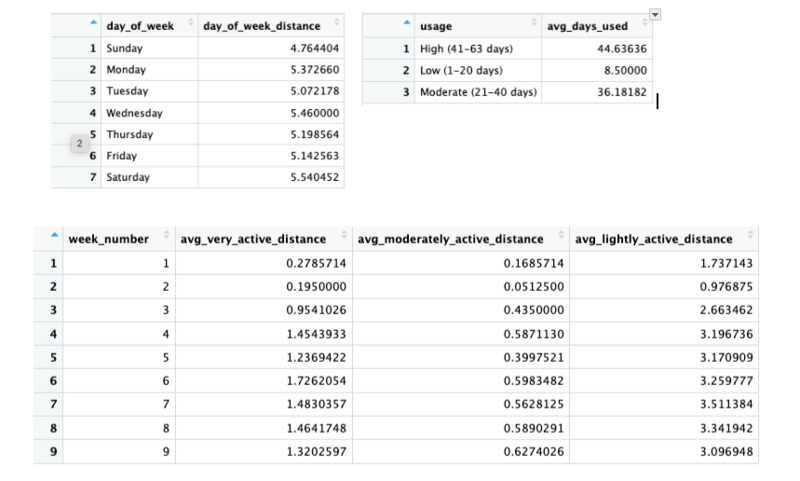Click very active value 1.7262054
The image size is (800, 481).
coord(316,381)
